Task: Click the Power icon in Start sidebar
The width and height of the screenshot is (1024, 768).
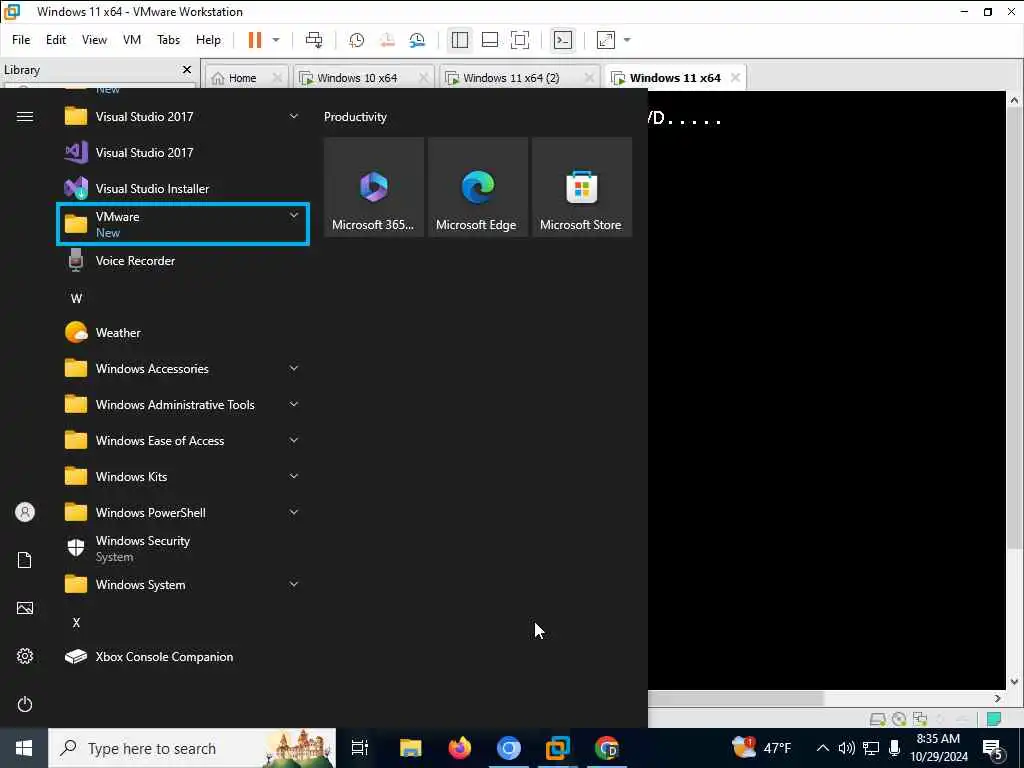Action: point(25,704)
